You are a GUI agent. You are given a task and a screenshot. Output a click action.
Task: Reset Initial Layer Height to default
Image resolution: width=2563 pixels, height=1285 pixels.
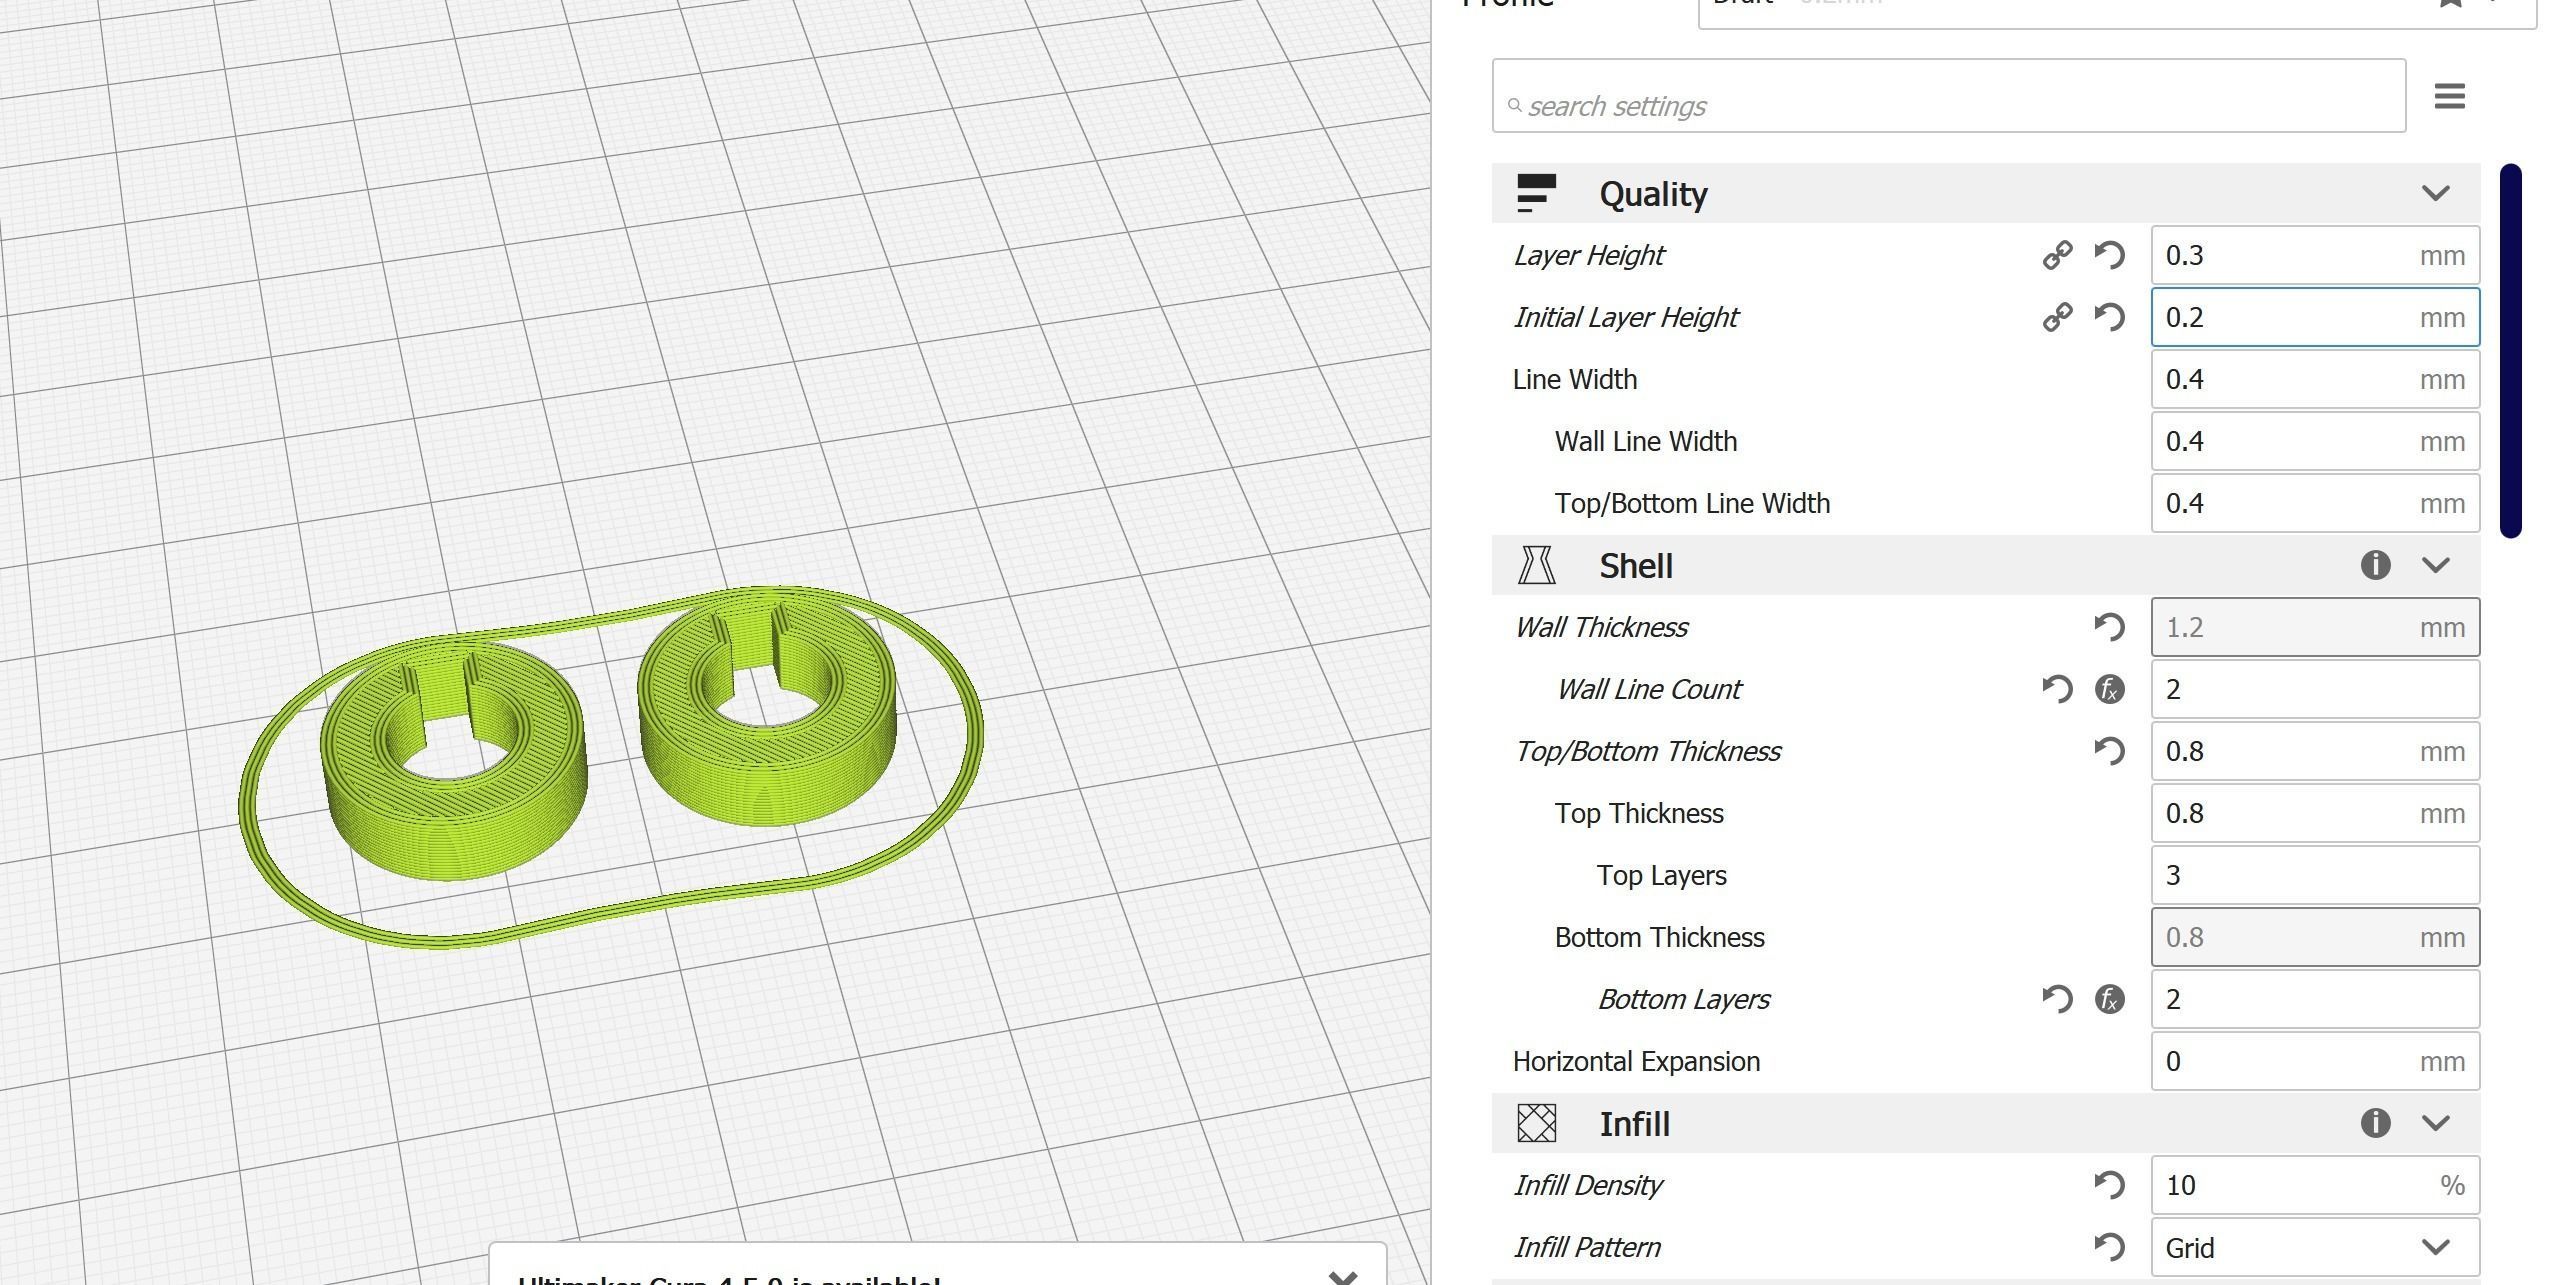tap(2109, 317)
